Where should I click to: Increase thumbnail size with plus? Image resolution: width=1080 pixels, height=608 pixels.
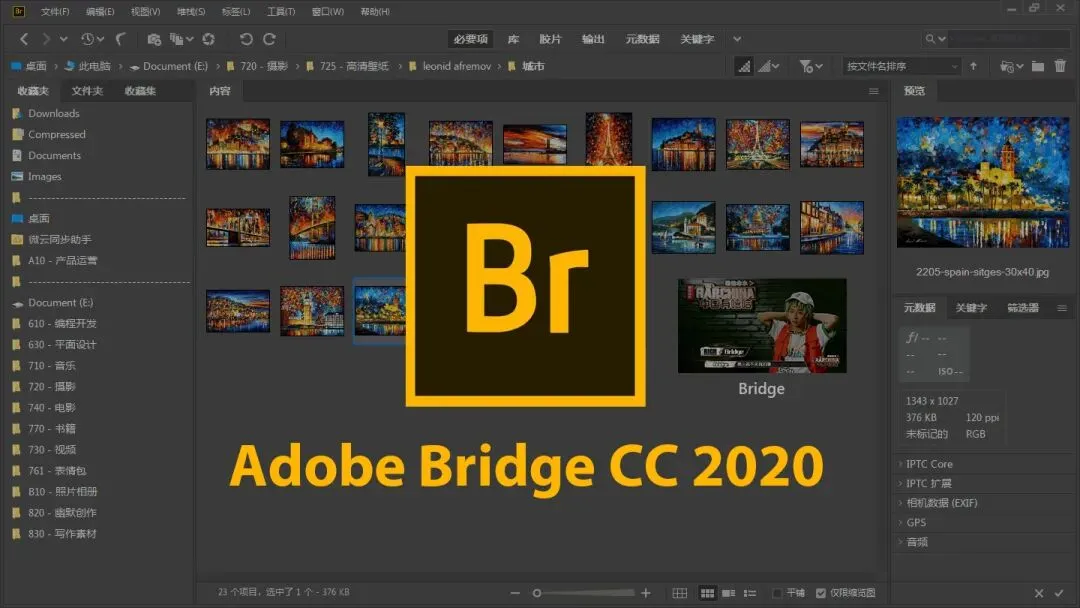coord(645,593)
